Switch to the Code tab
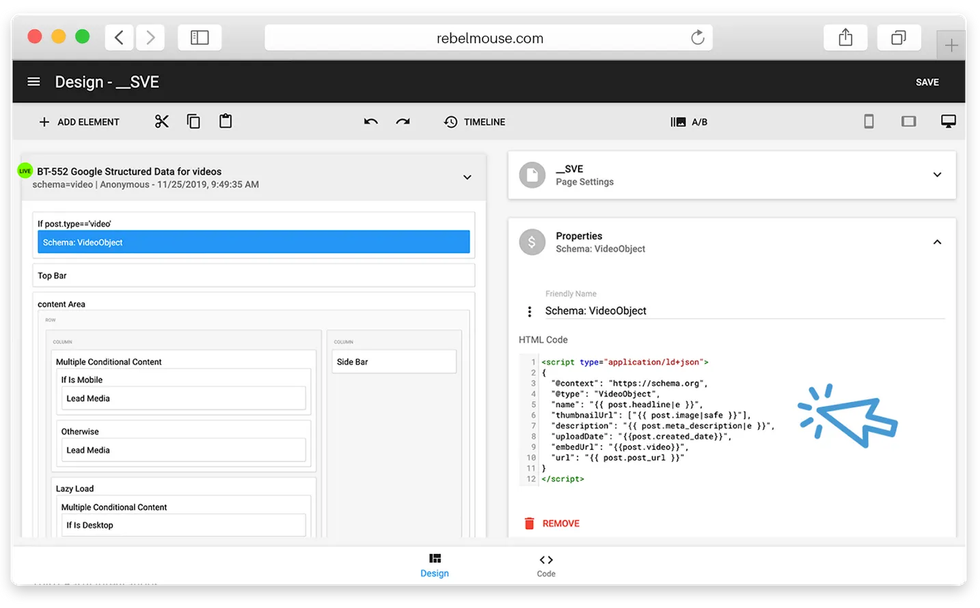Image resolution: width=980 pixels, height=608 pixels. point(545,565)
